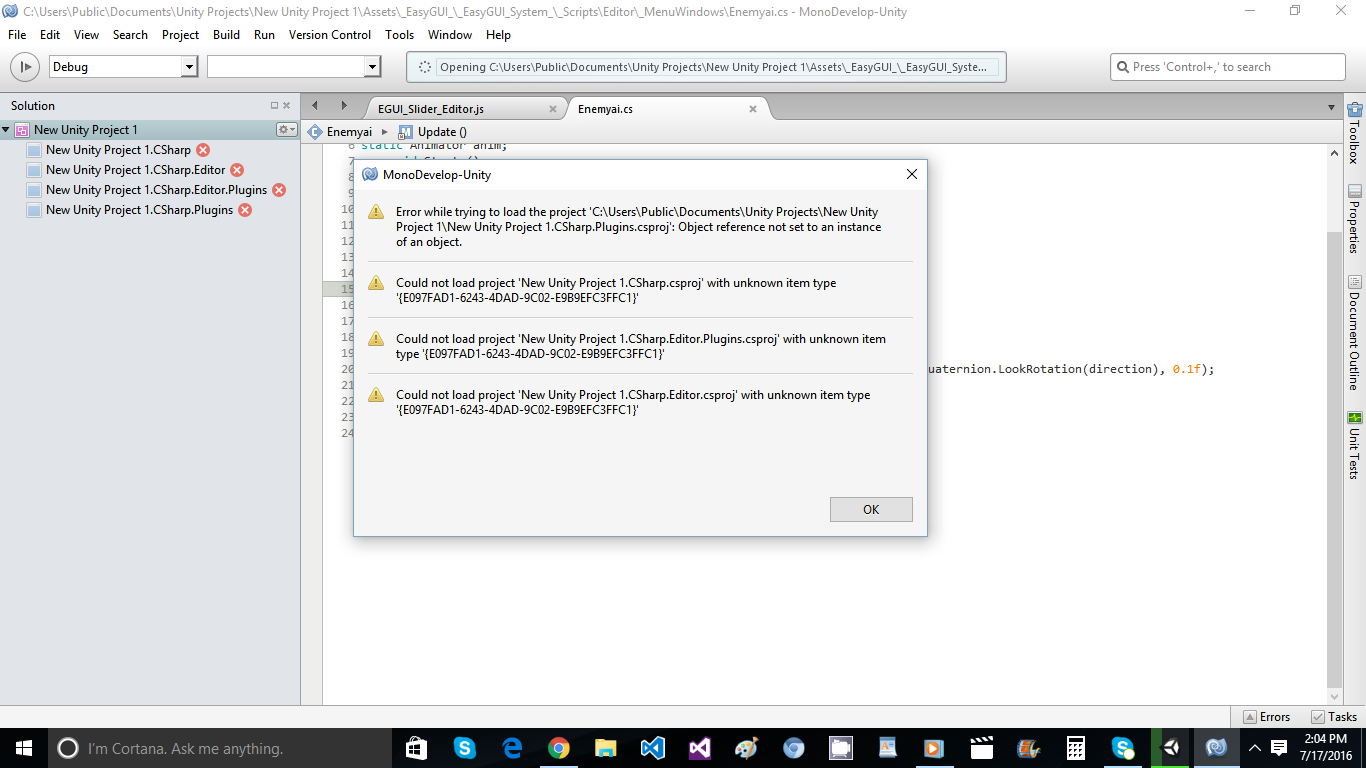Screen dimensions: 1366x768
Task: Close the EGUI_Slider_Editor.js tab
Action: tap(554, 109)
